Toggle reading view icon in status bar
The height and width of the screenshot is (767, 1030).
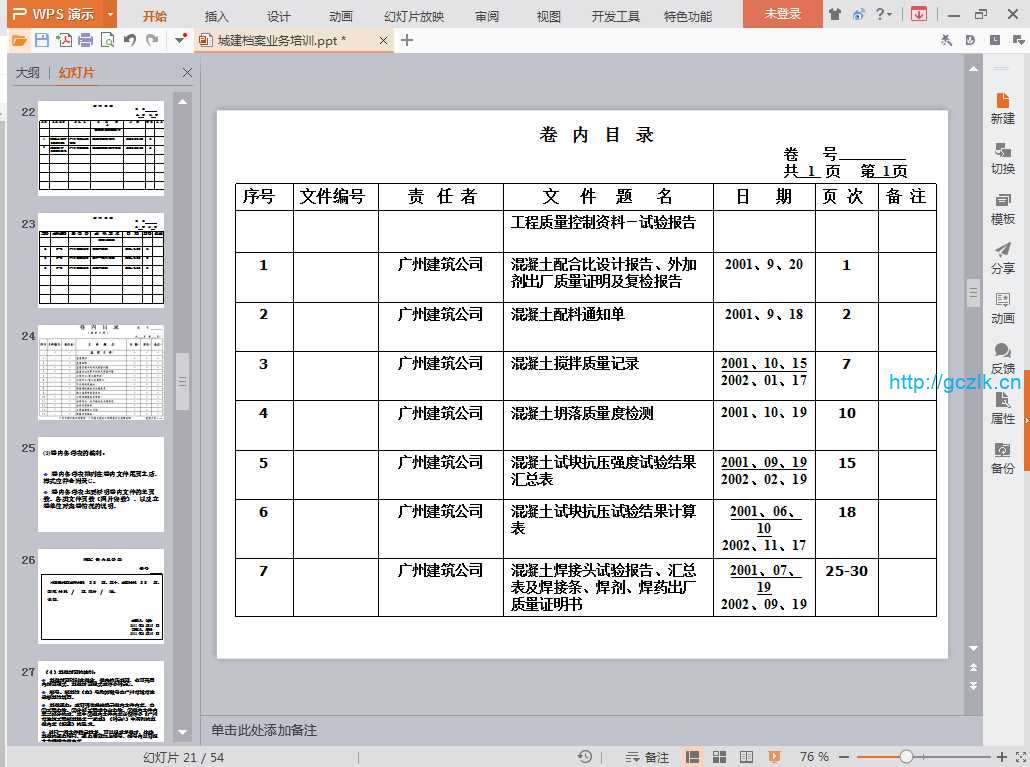746,757
